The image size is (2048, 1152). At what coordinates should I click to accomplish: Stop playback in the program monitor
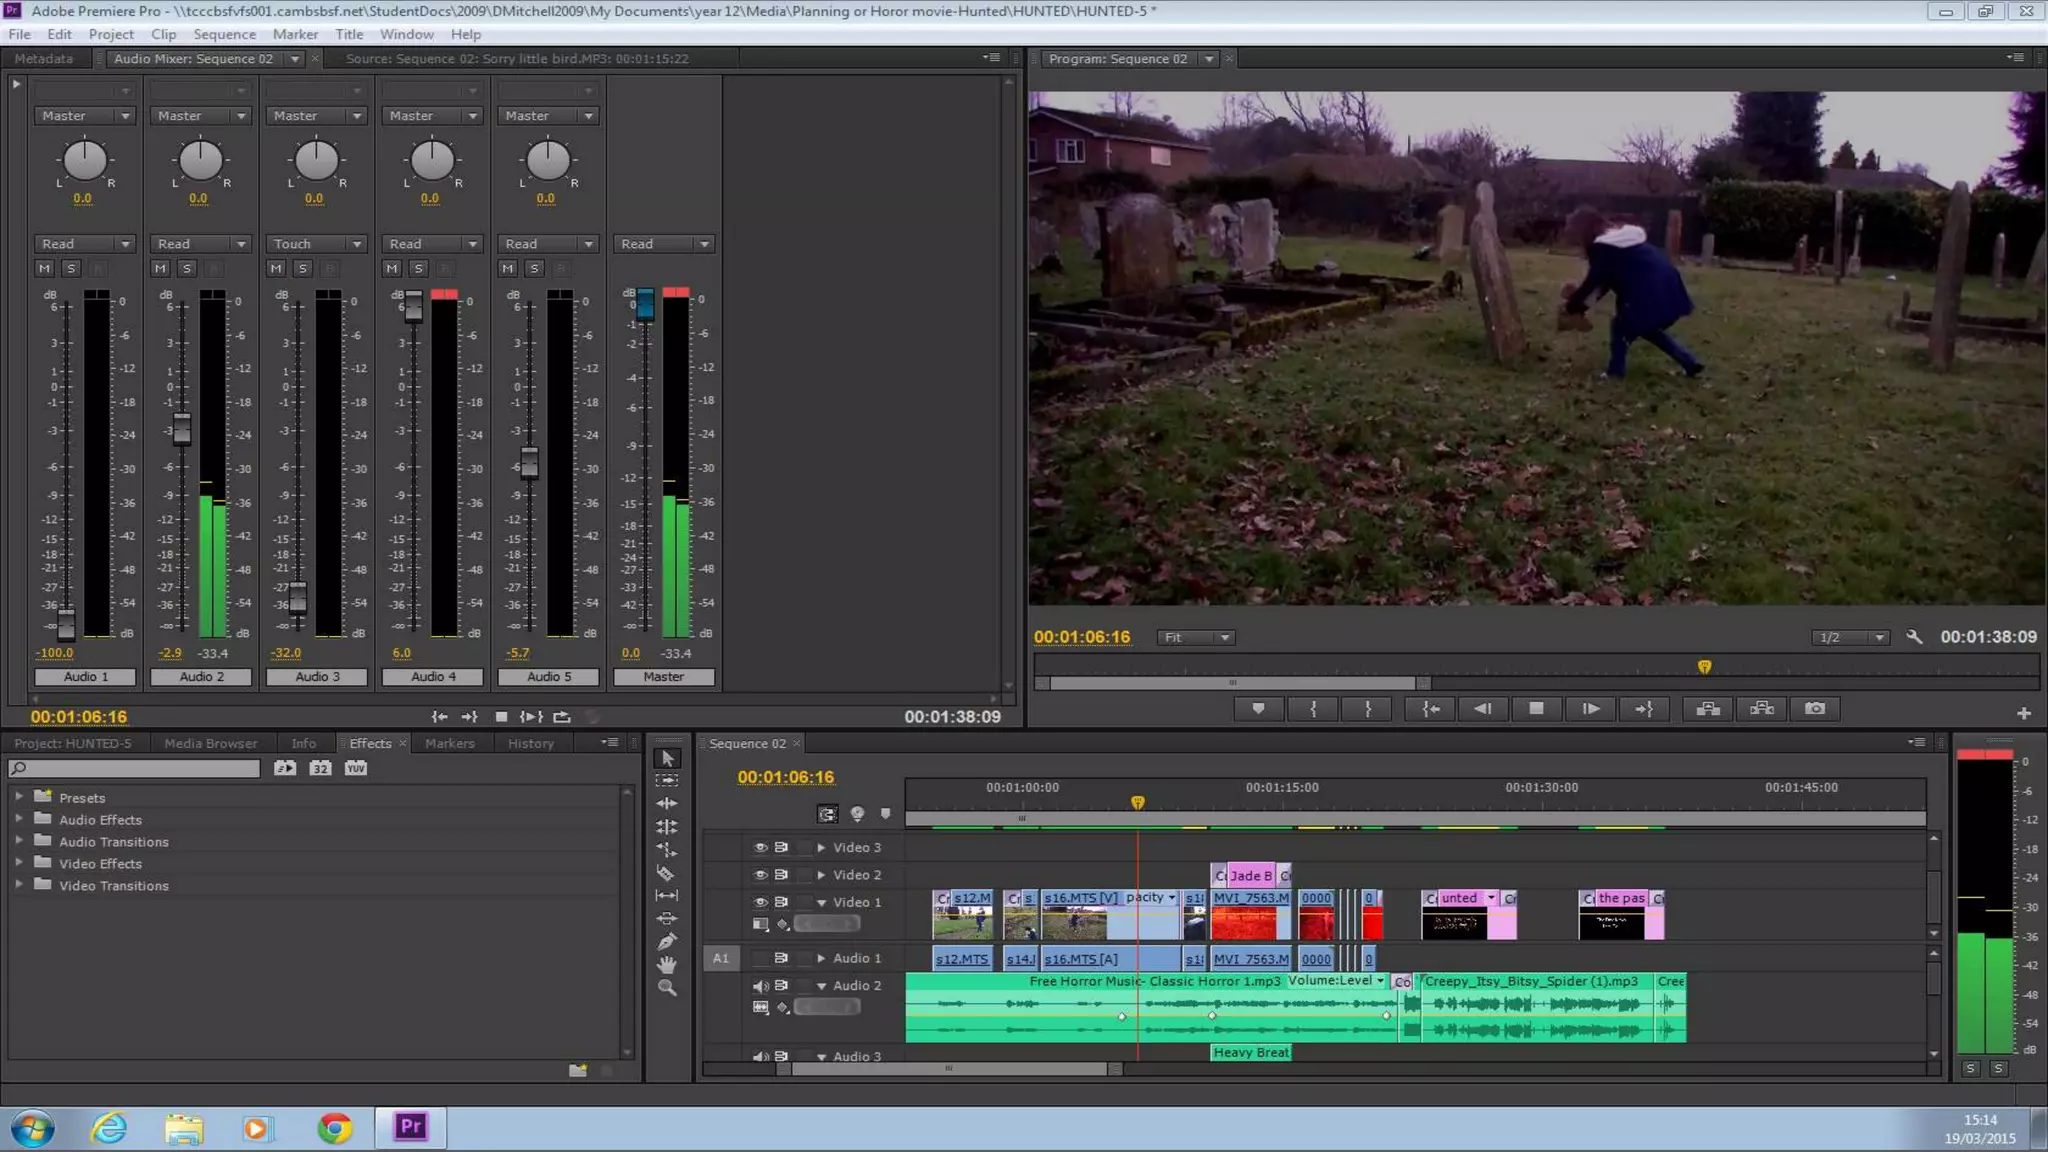point(1536,709)
